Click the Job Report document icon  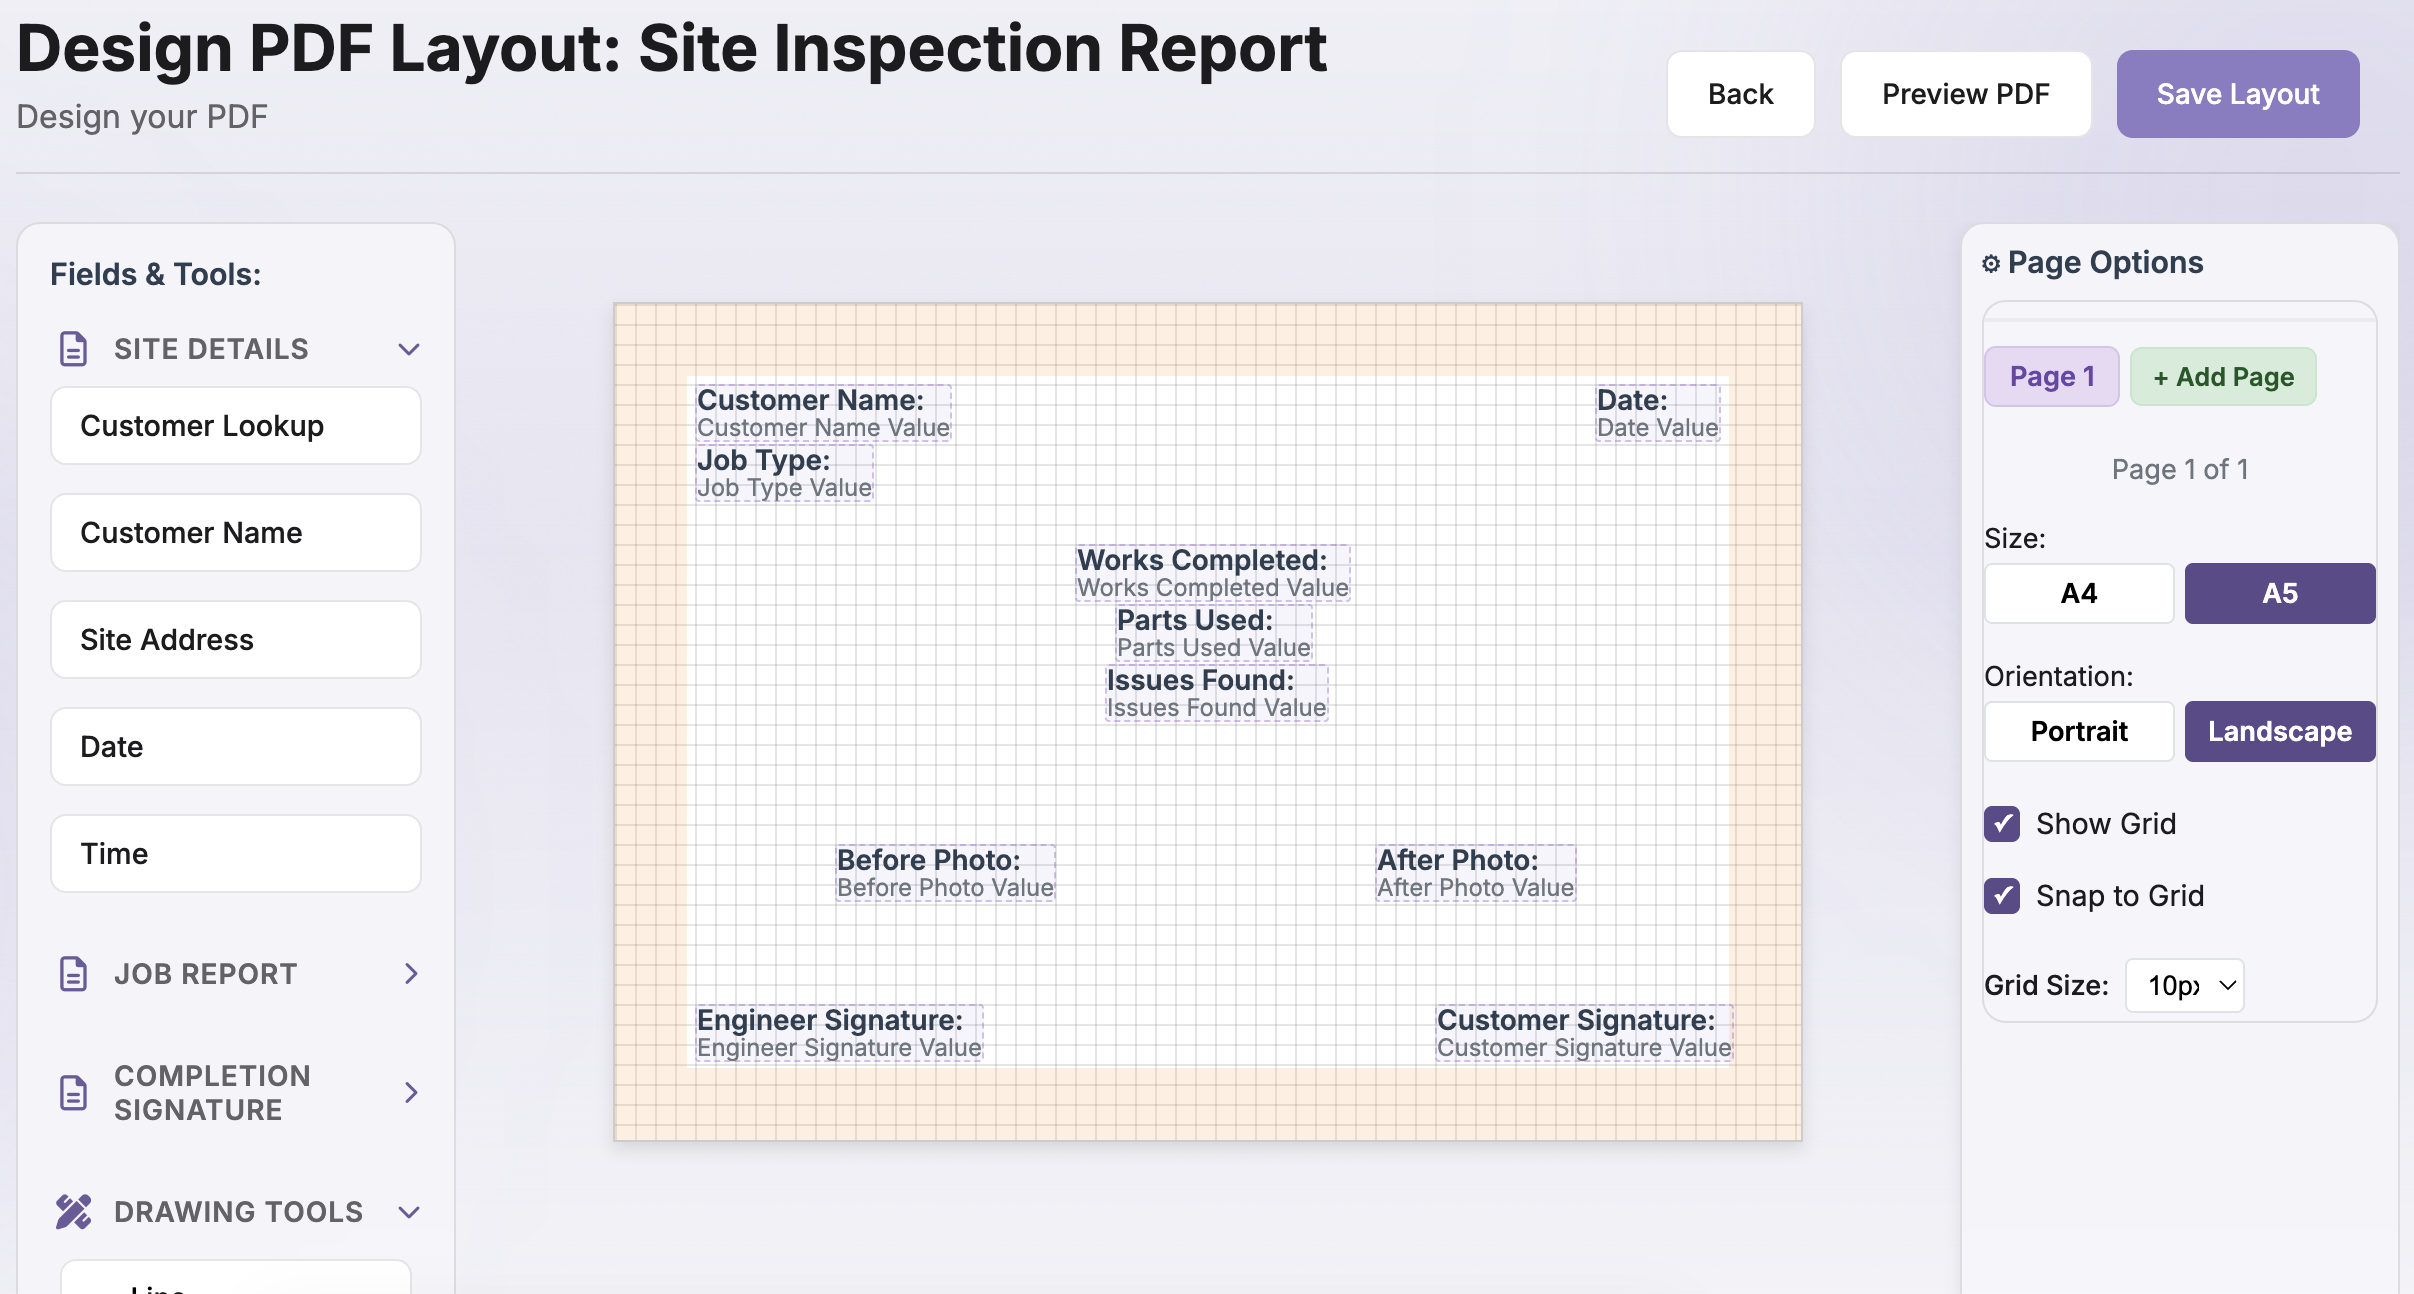coord(73,974)
